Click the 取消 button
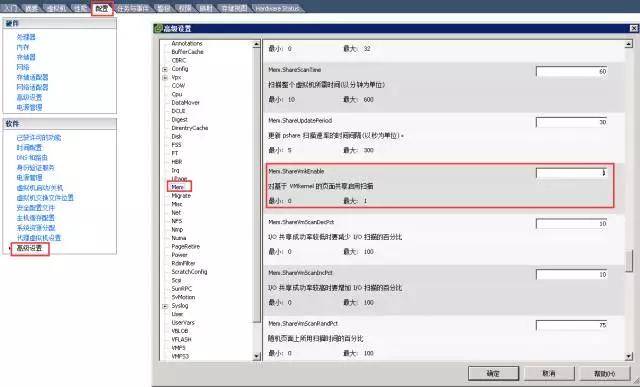 pos(549,373)
